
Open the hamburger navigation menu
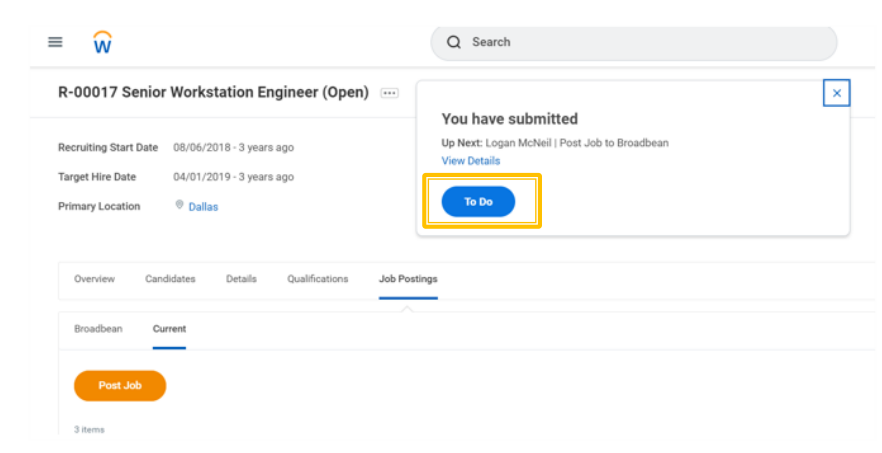click(x=55, y=42)
